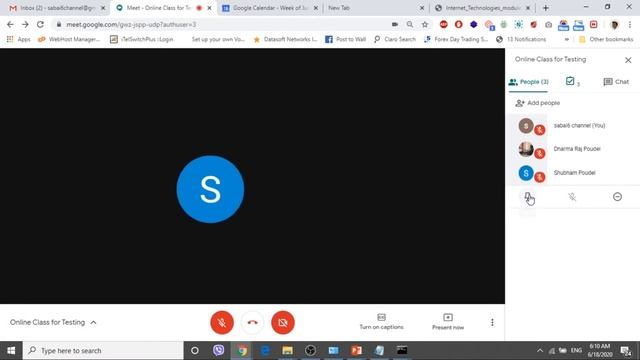Image resolution: width=640 pixels, height=360 pixels.
Task: Bookmark this page with star icon
Action: click(425, 24)
